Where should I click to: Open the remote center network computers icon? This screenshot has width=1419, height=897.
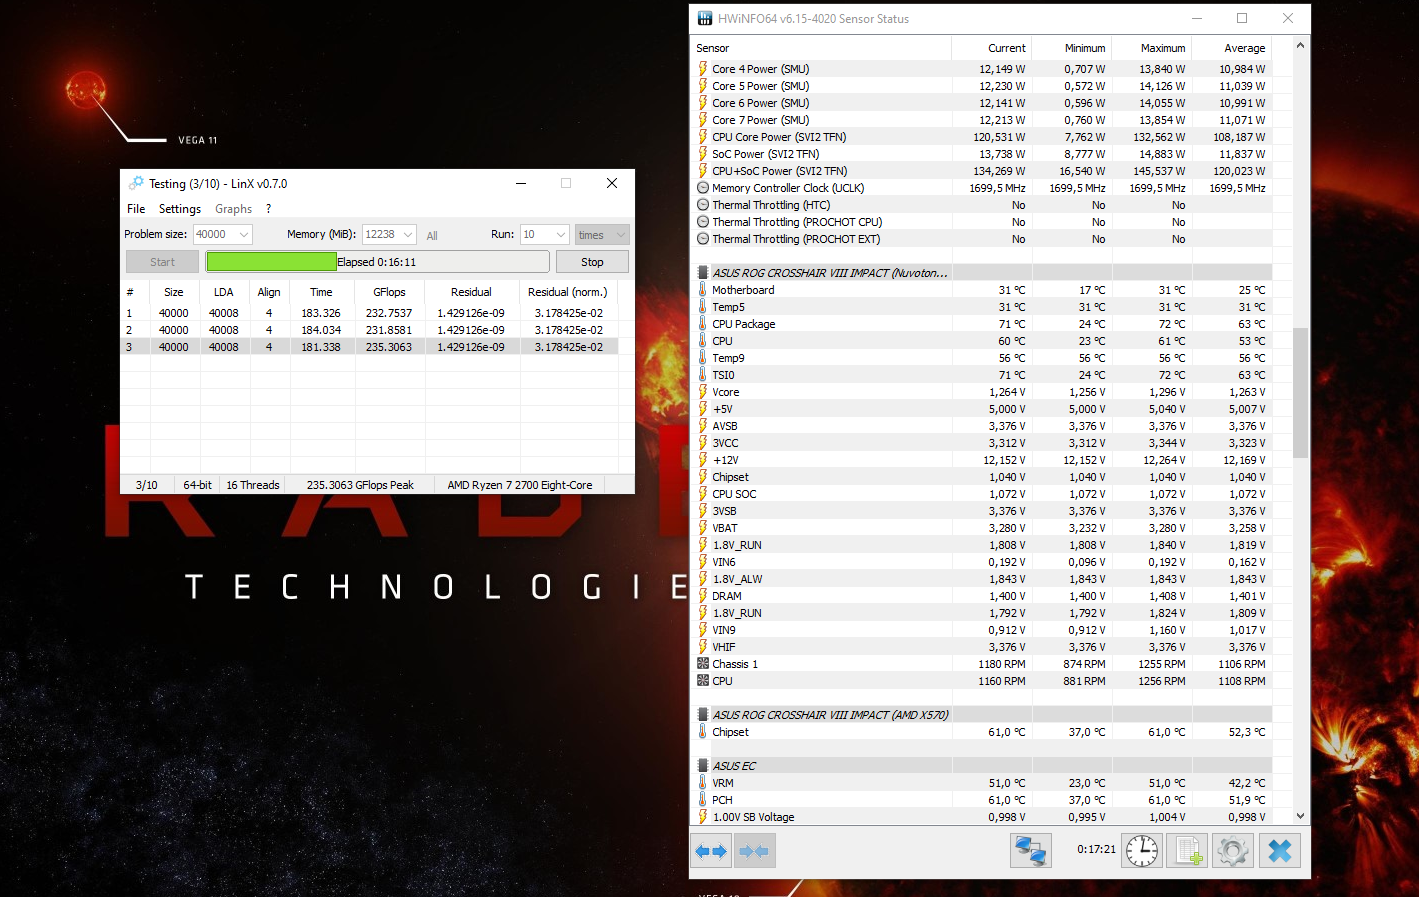[x=1030, y=851]
